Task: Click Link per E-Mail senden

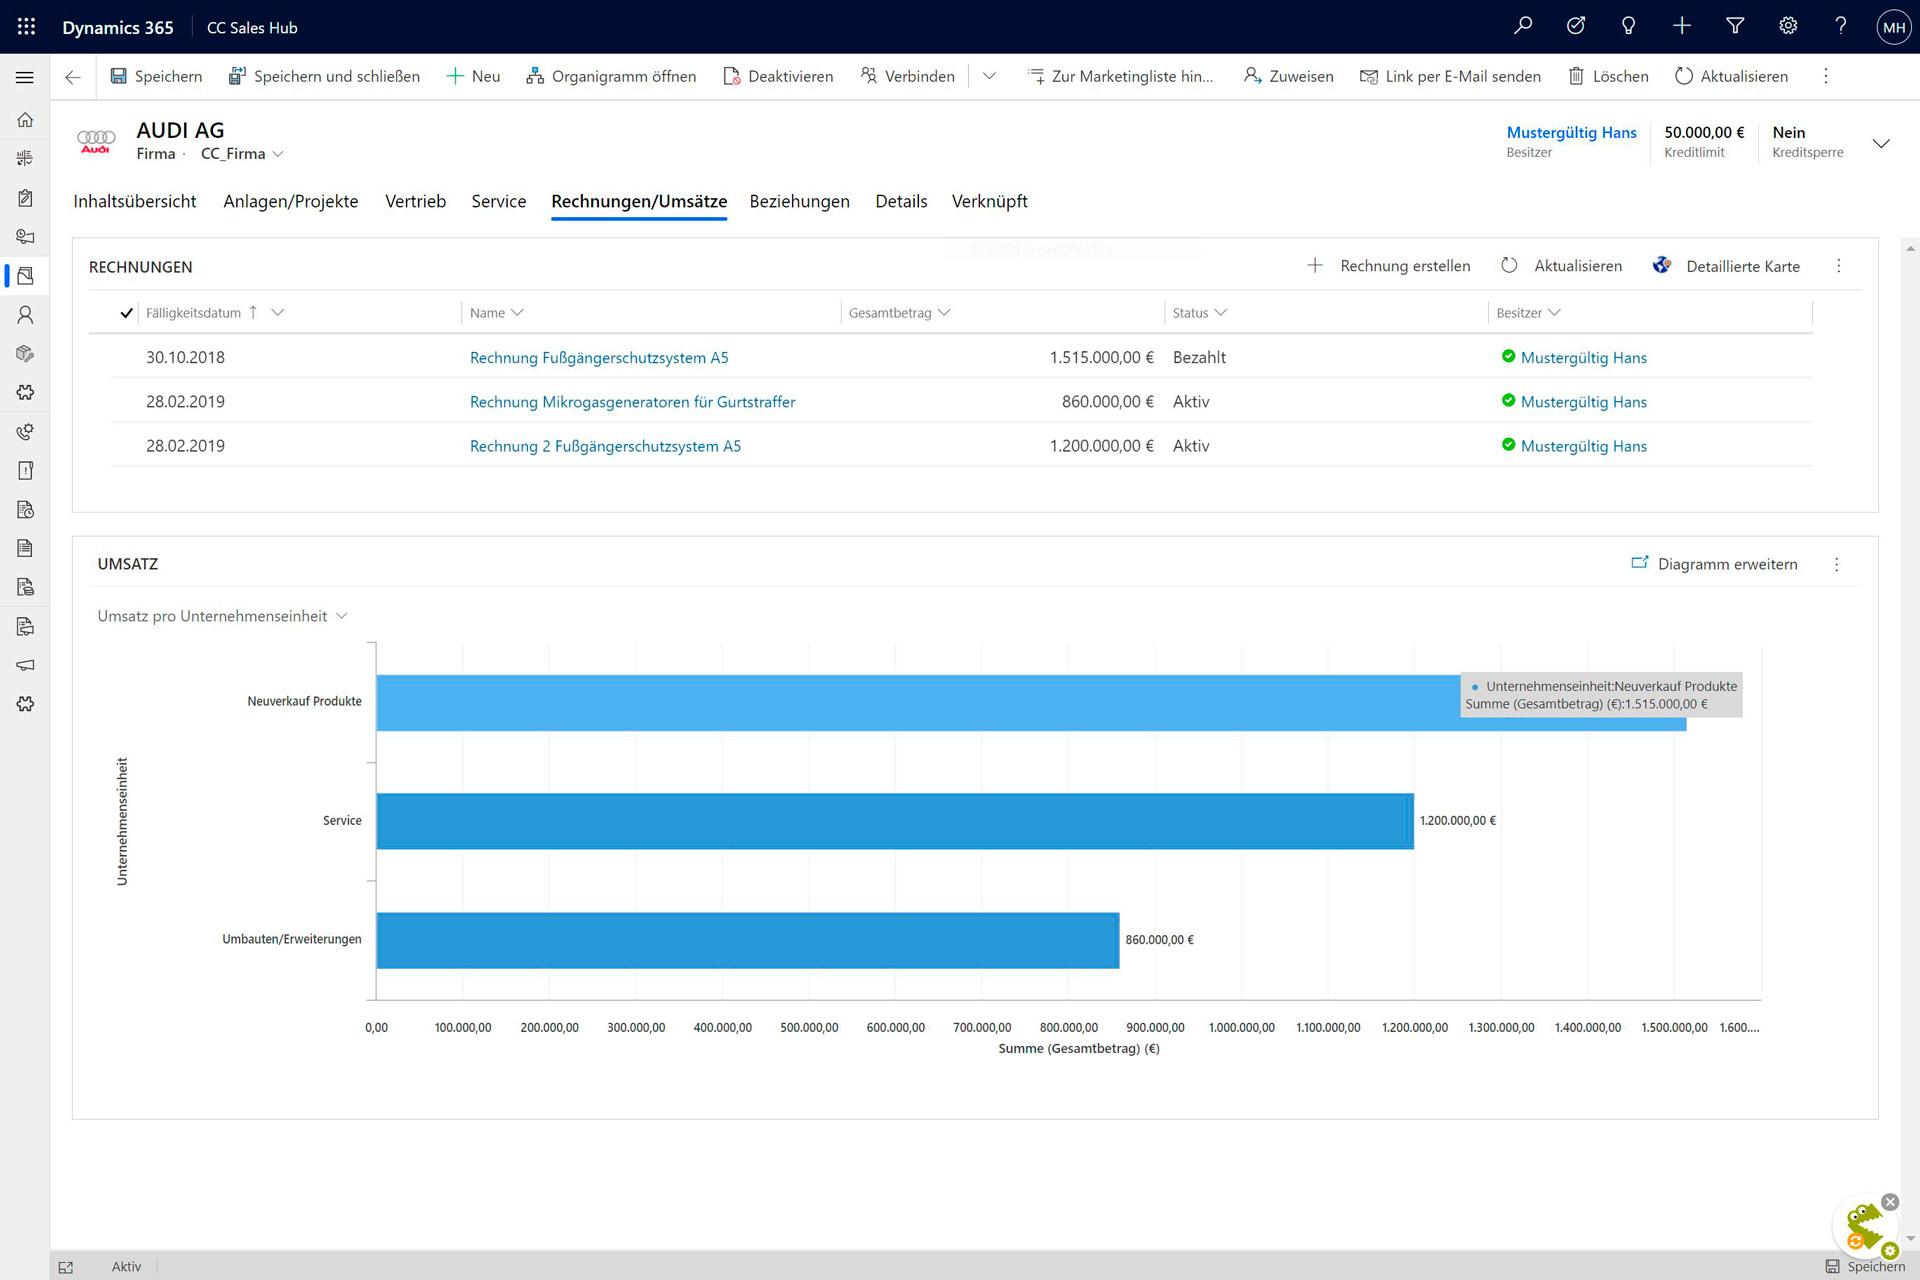Action: click(x=1450, y=76)
